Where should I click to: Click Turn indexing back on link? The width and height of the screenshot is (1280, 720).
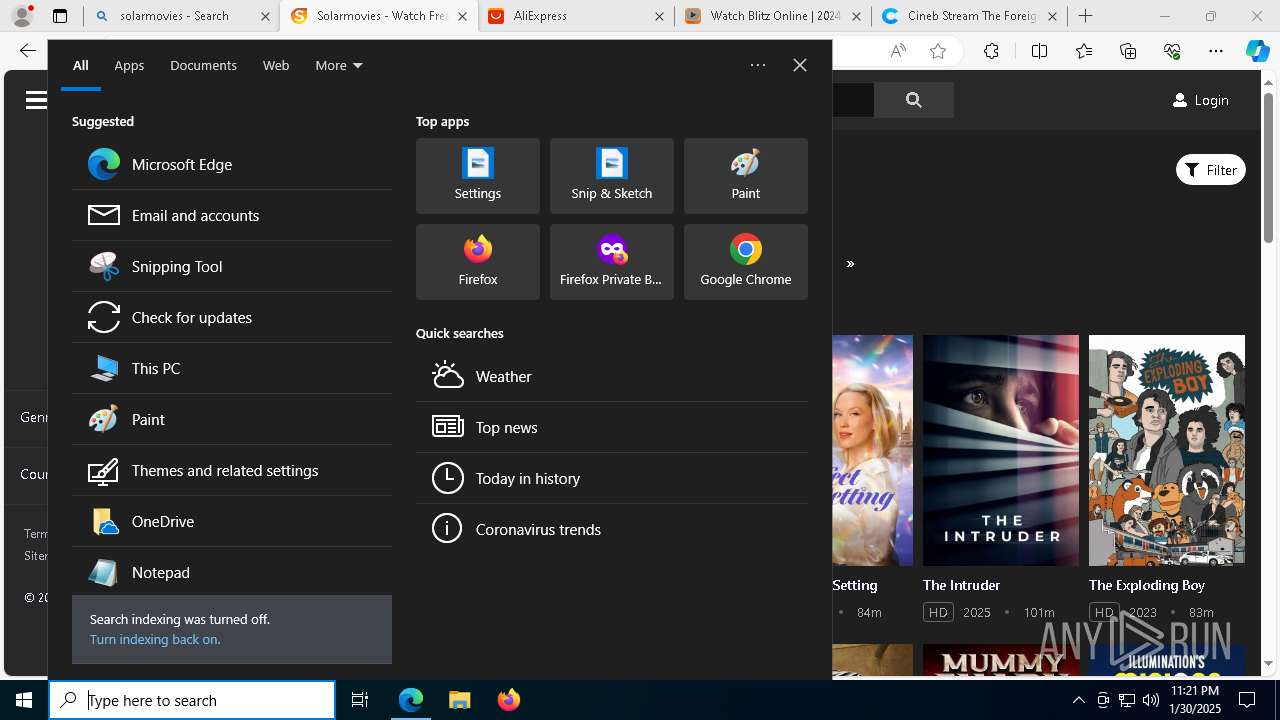tap(155, 639)
